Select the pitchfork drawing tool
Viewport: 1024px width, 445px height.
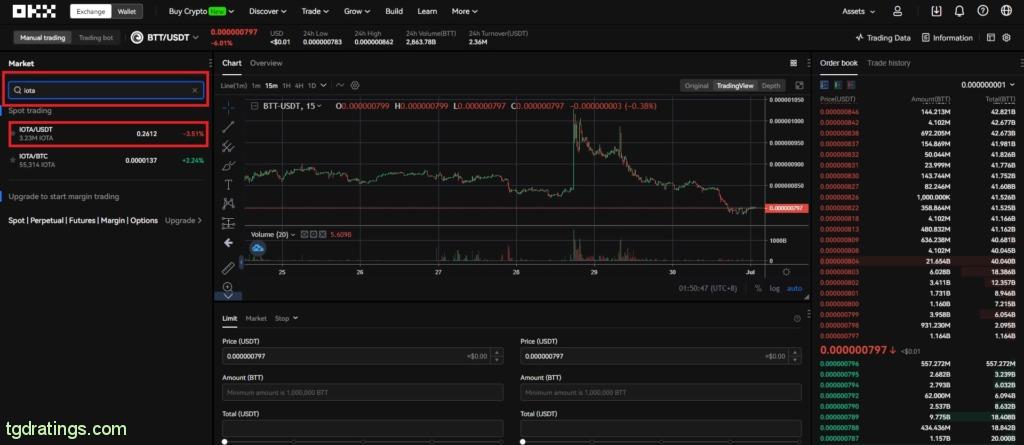click(228, 146)
